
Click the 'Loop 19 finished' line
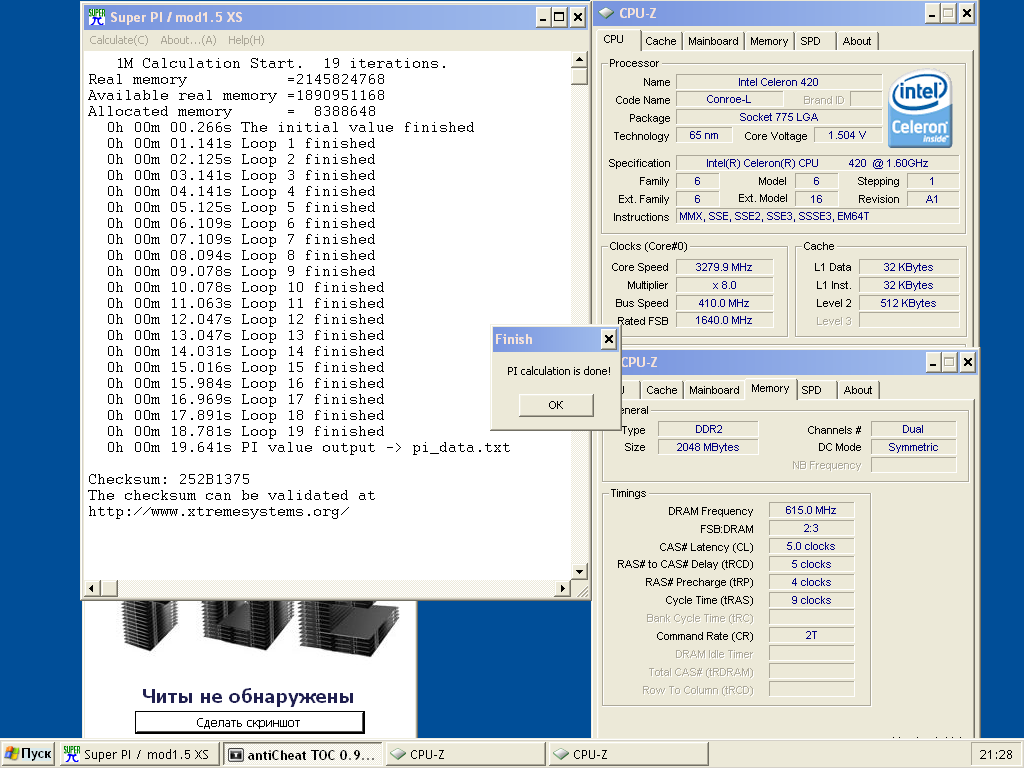(246, 432)
